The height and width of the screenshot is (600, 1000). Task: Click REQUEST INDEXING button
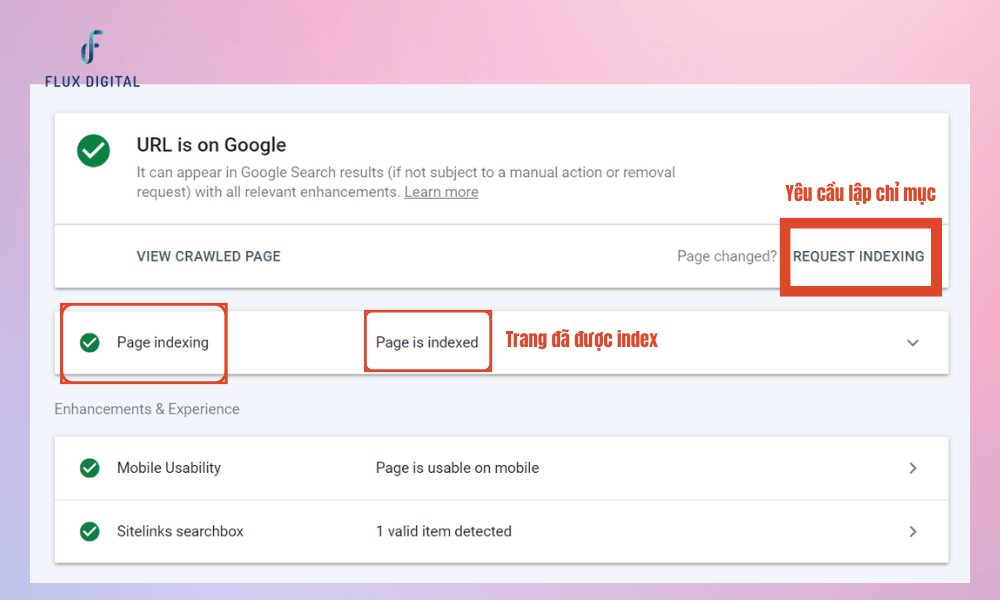858,256
